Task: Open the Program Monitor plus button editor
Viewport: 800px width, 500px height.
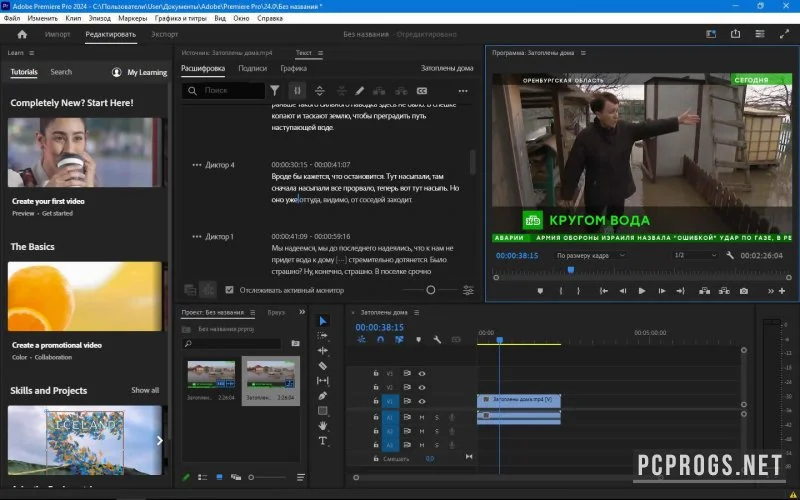Action: (x=782, y=291)
